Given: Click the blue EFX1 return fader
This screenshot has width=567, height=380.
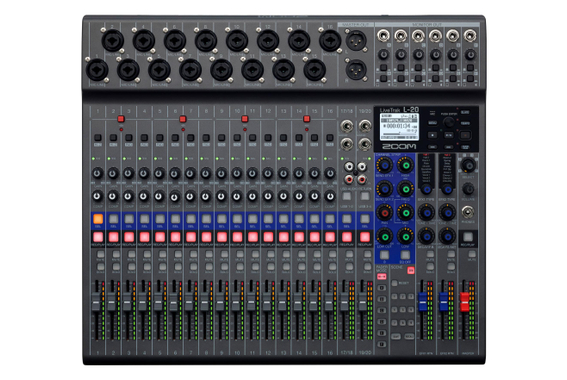Looking at the screenshot, I should [423, 302].
